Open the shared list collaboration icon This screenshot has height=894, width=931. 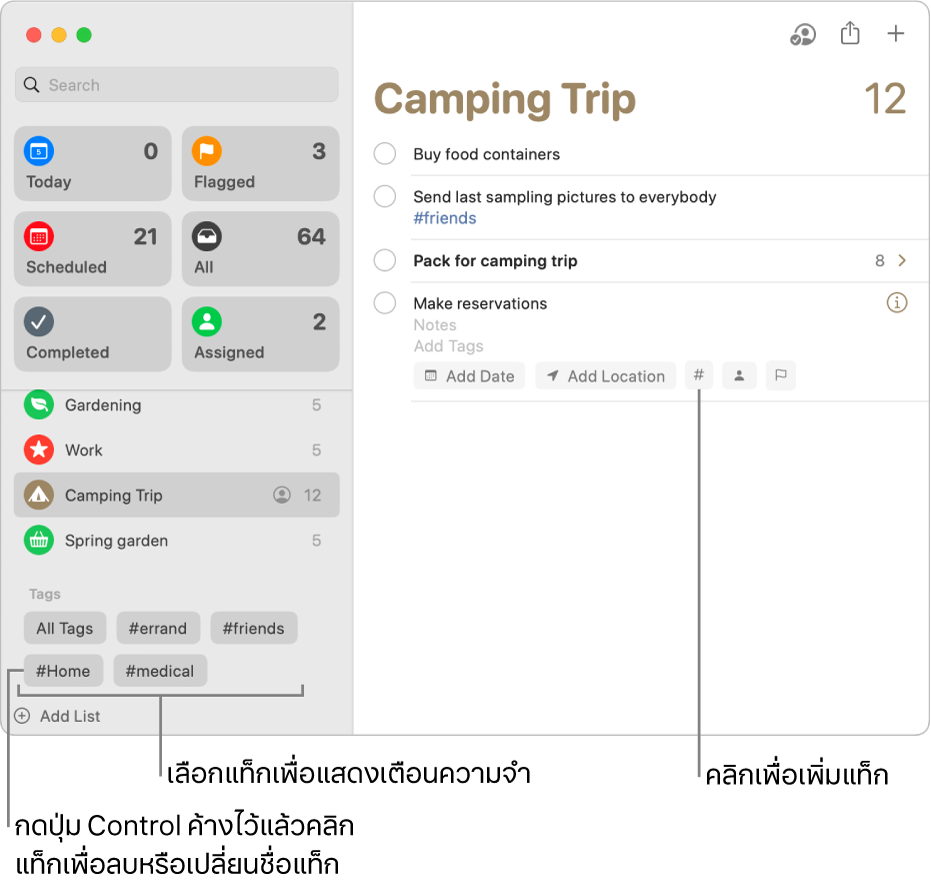pyautogui.click(x=802, y=35)
